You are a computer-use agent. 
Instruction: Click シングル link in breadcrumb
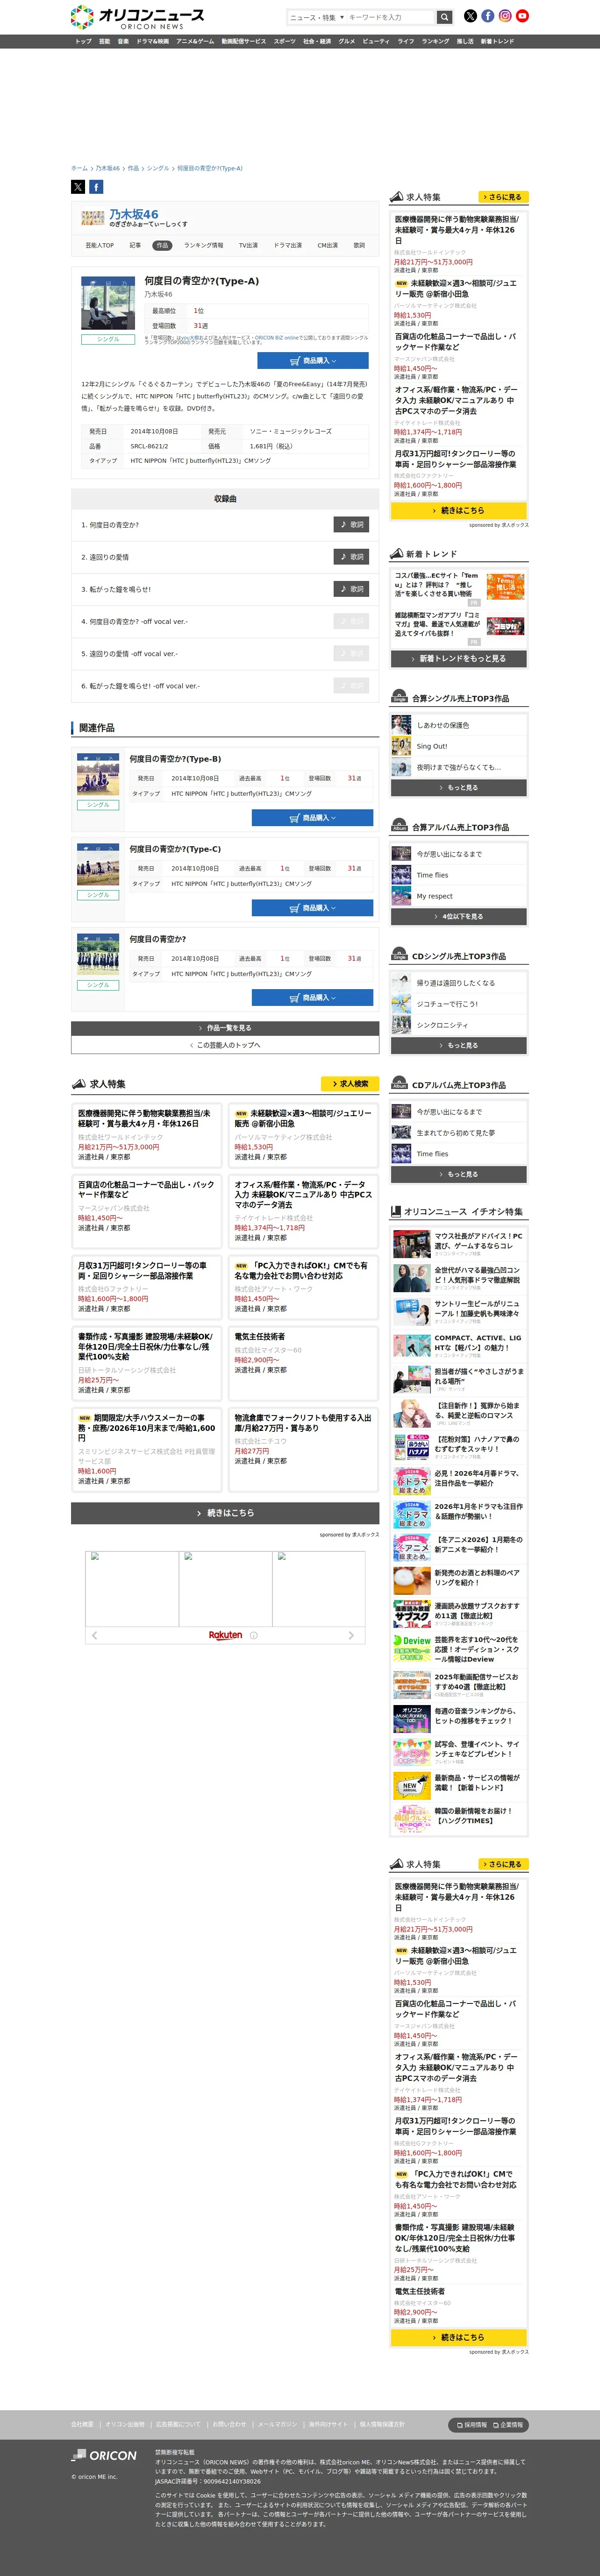(x=158, y=168)
